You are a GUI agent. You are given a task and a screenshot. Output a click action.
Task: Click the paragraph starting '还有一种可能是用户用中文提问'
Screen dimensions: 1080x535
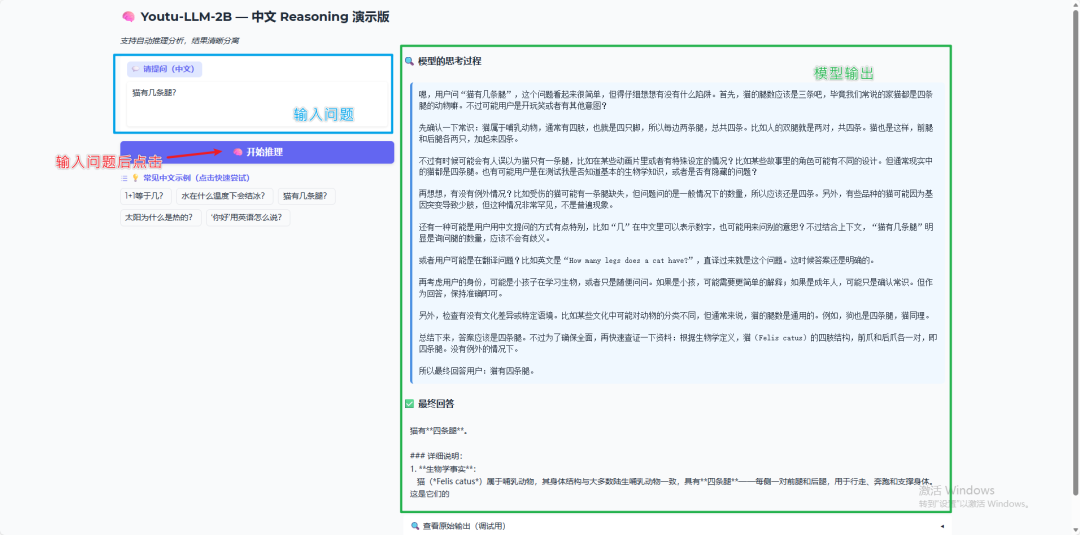click(676, 233)
